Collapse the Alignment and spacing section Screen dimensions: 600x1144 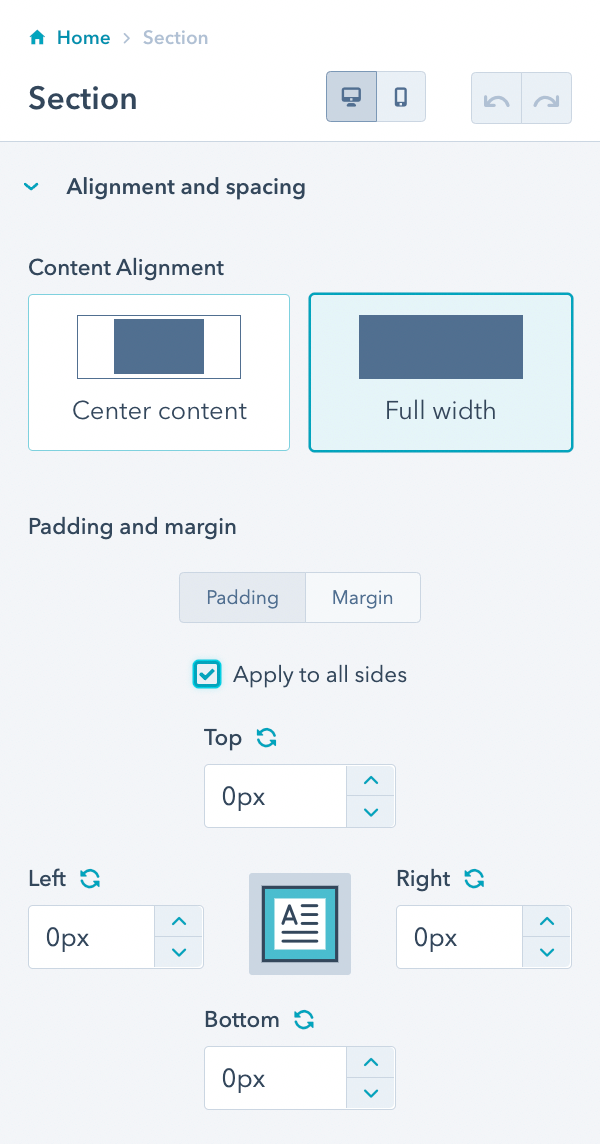31,187
